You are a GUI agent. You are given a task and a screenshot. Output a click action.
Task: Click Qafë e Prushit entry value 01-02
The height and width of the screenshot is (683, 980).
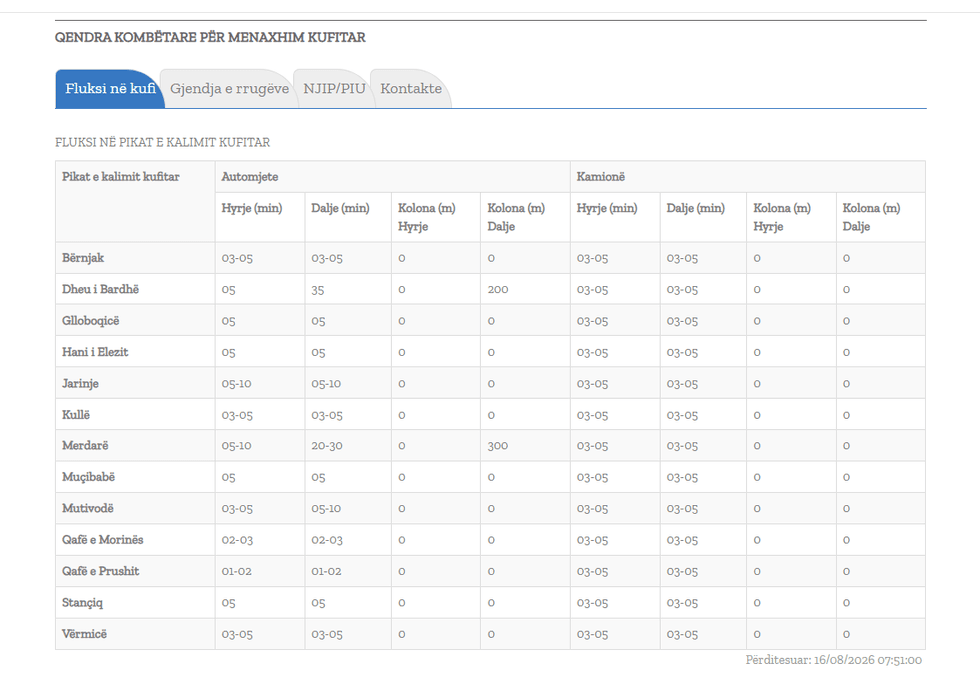point(236,571)
